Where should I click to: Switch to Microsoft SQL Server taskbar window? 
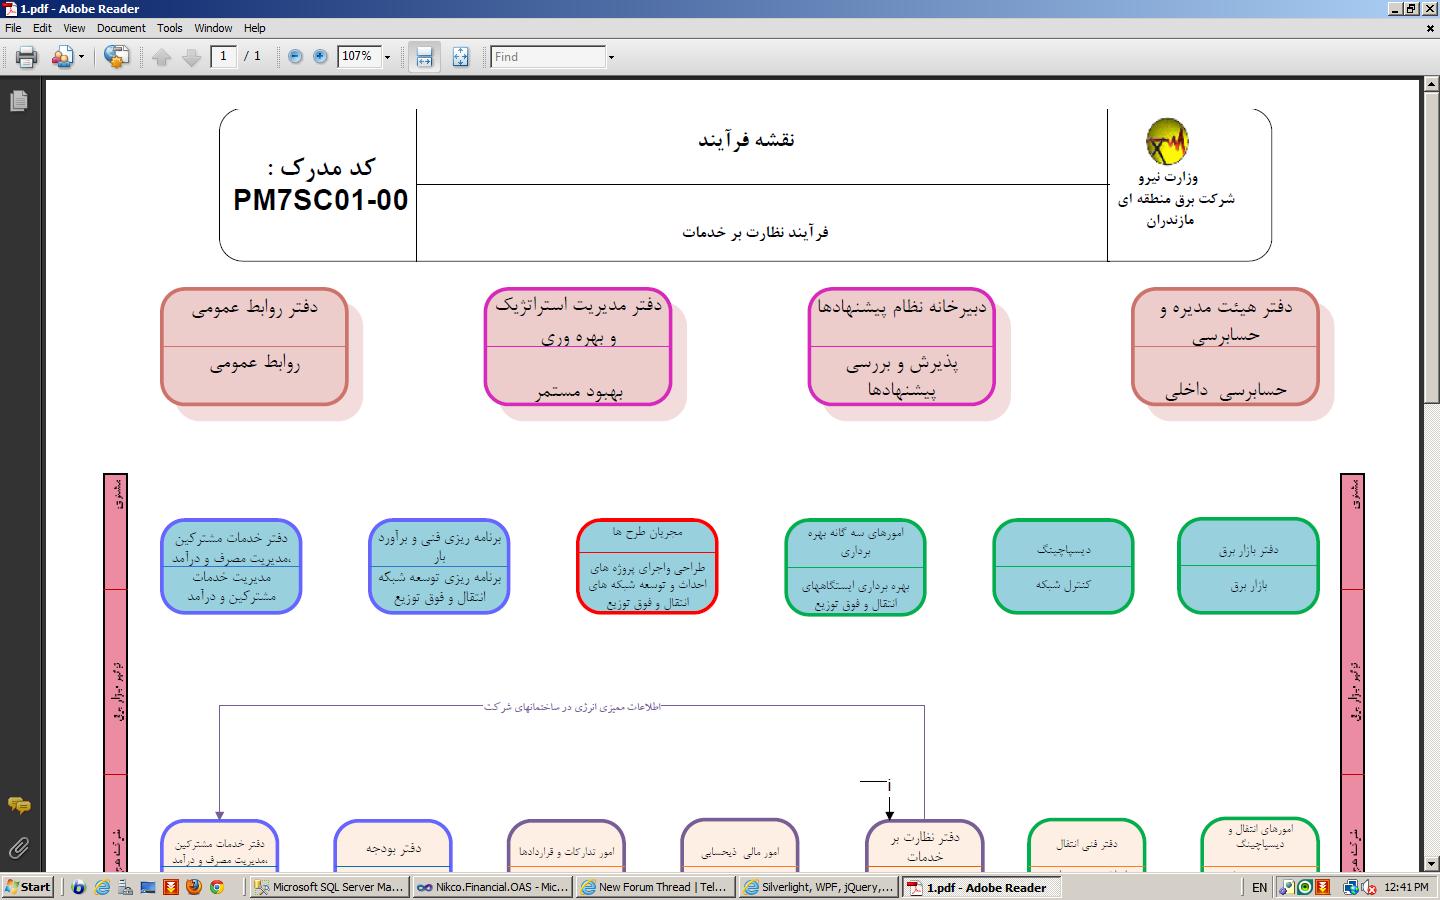click(x=329, y=887)
